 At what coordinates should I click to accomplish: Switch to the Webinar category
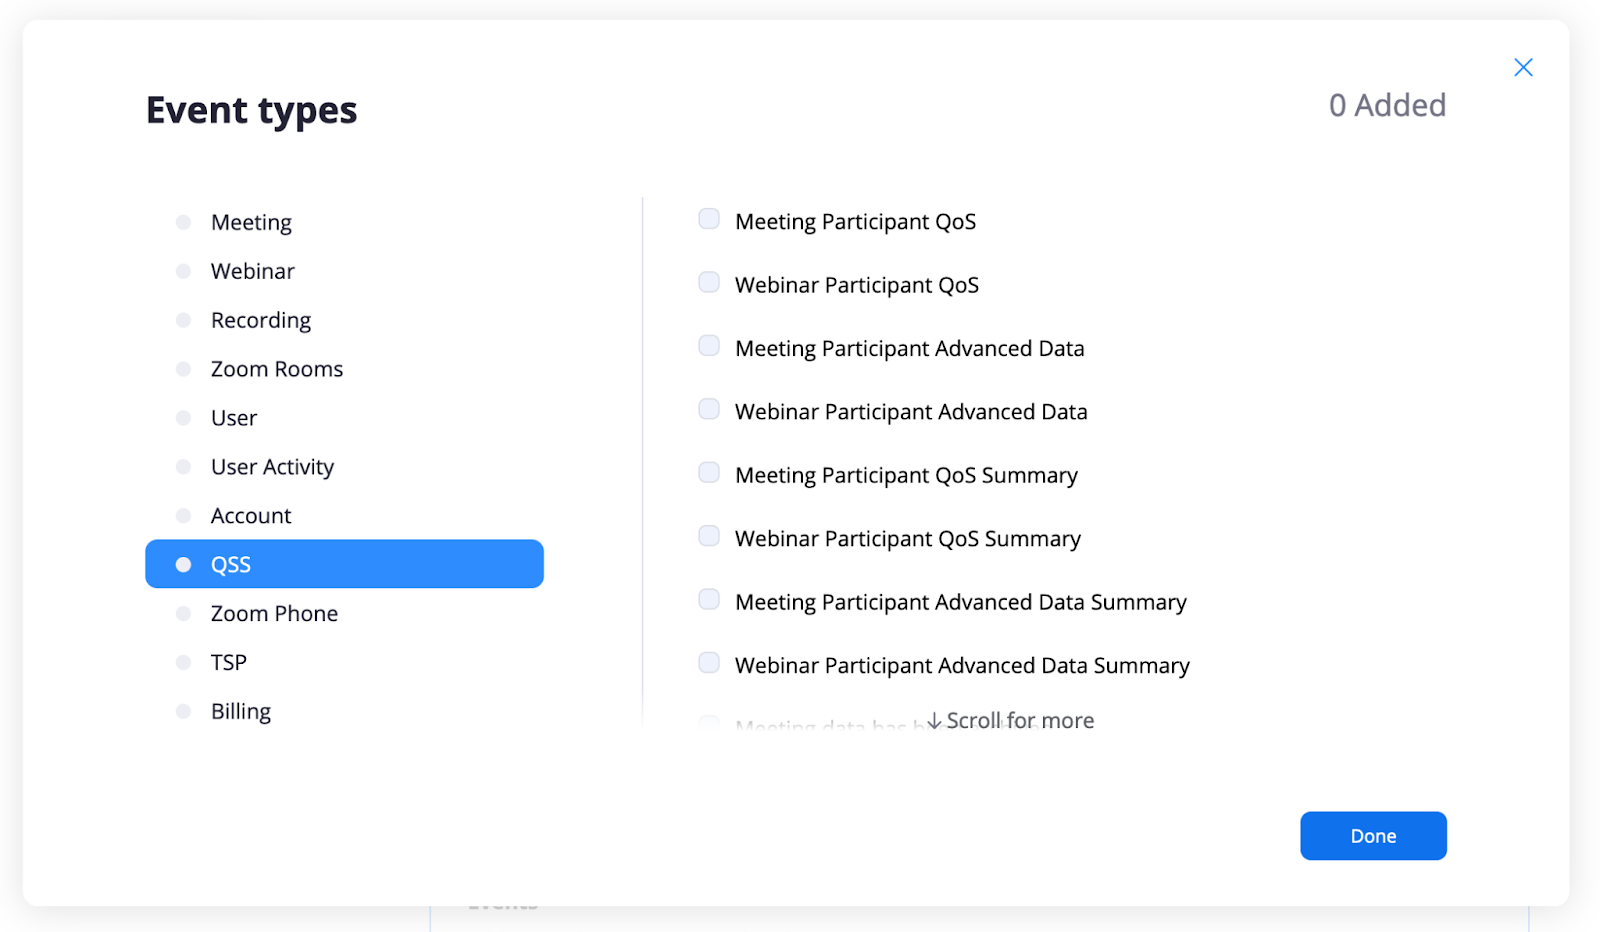tap(252, 270)
